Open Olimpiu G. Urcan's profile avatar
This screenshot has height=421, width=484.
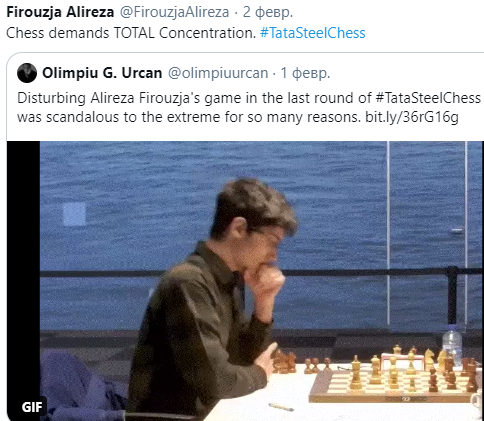27,73
